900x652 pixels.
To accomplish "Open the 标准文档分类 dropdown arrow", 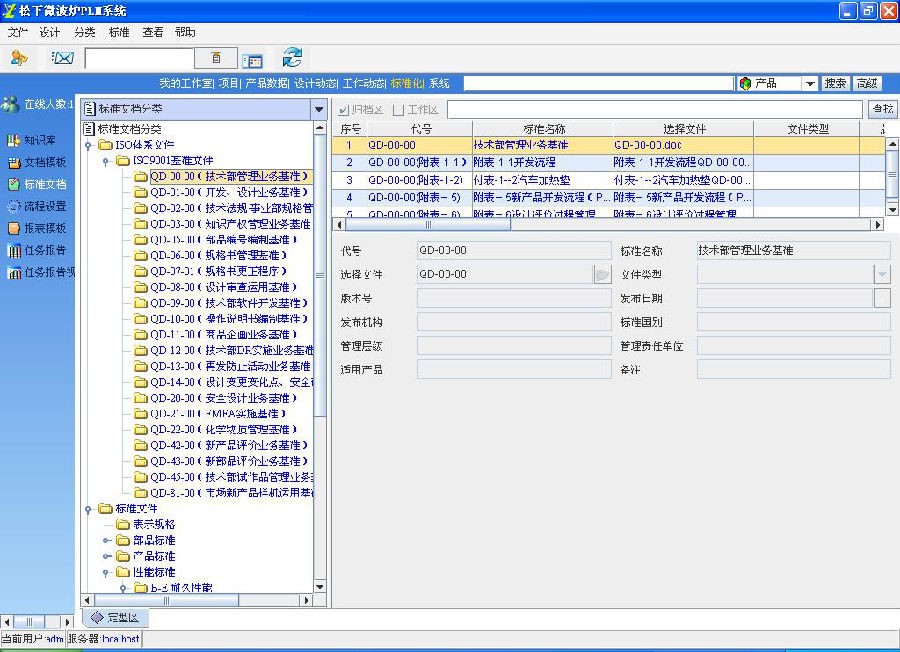I will click(x=319, y=109).
